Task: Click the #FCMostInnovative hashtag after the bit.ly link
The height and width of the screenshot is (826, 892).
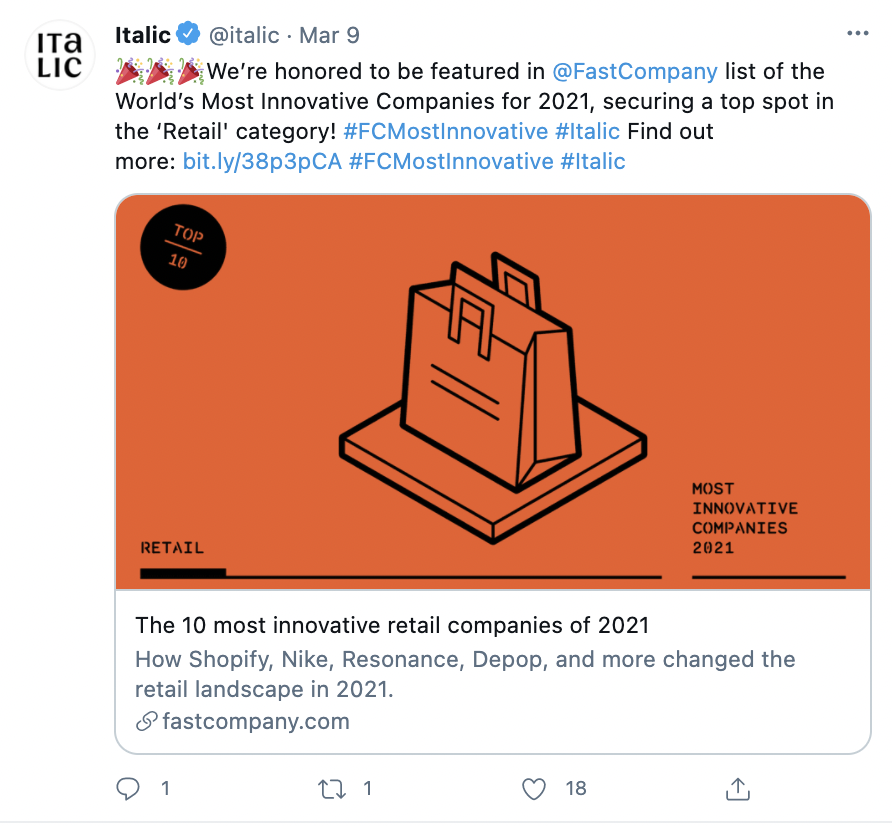Action: click(450, 161)
